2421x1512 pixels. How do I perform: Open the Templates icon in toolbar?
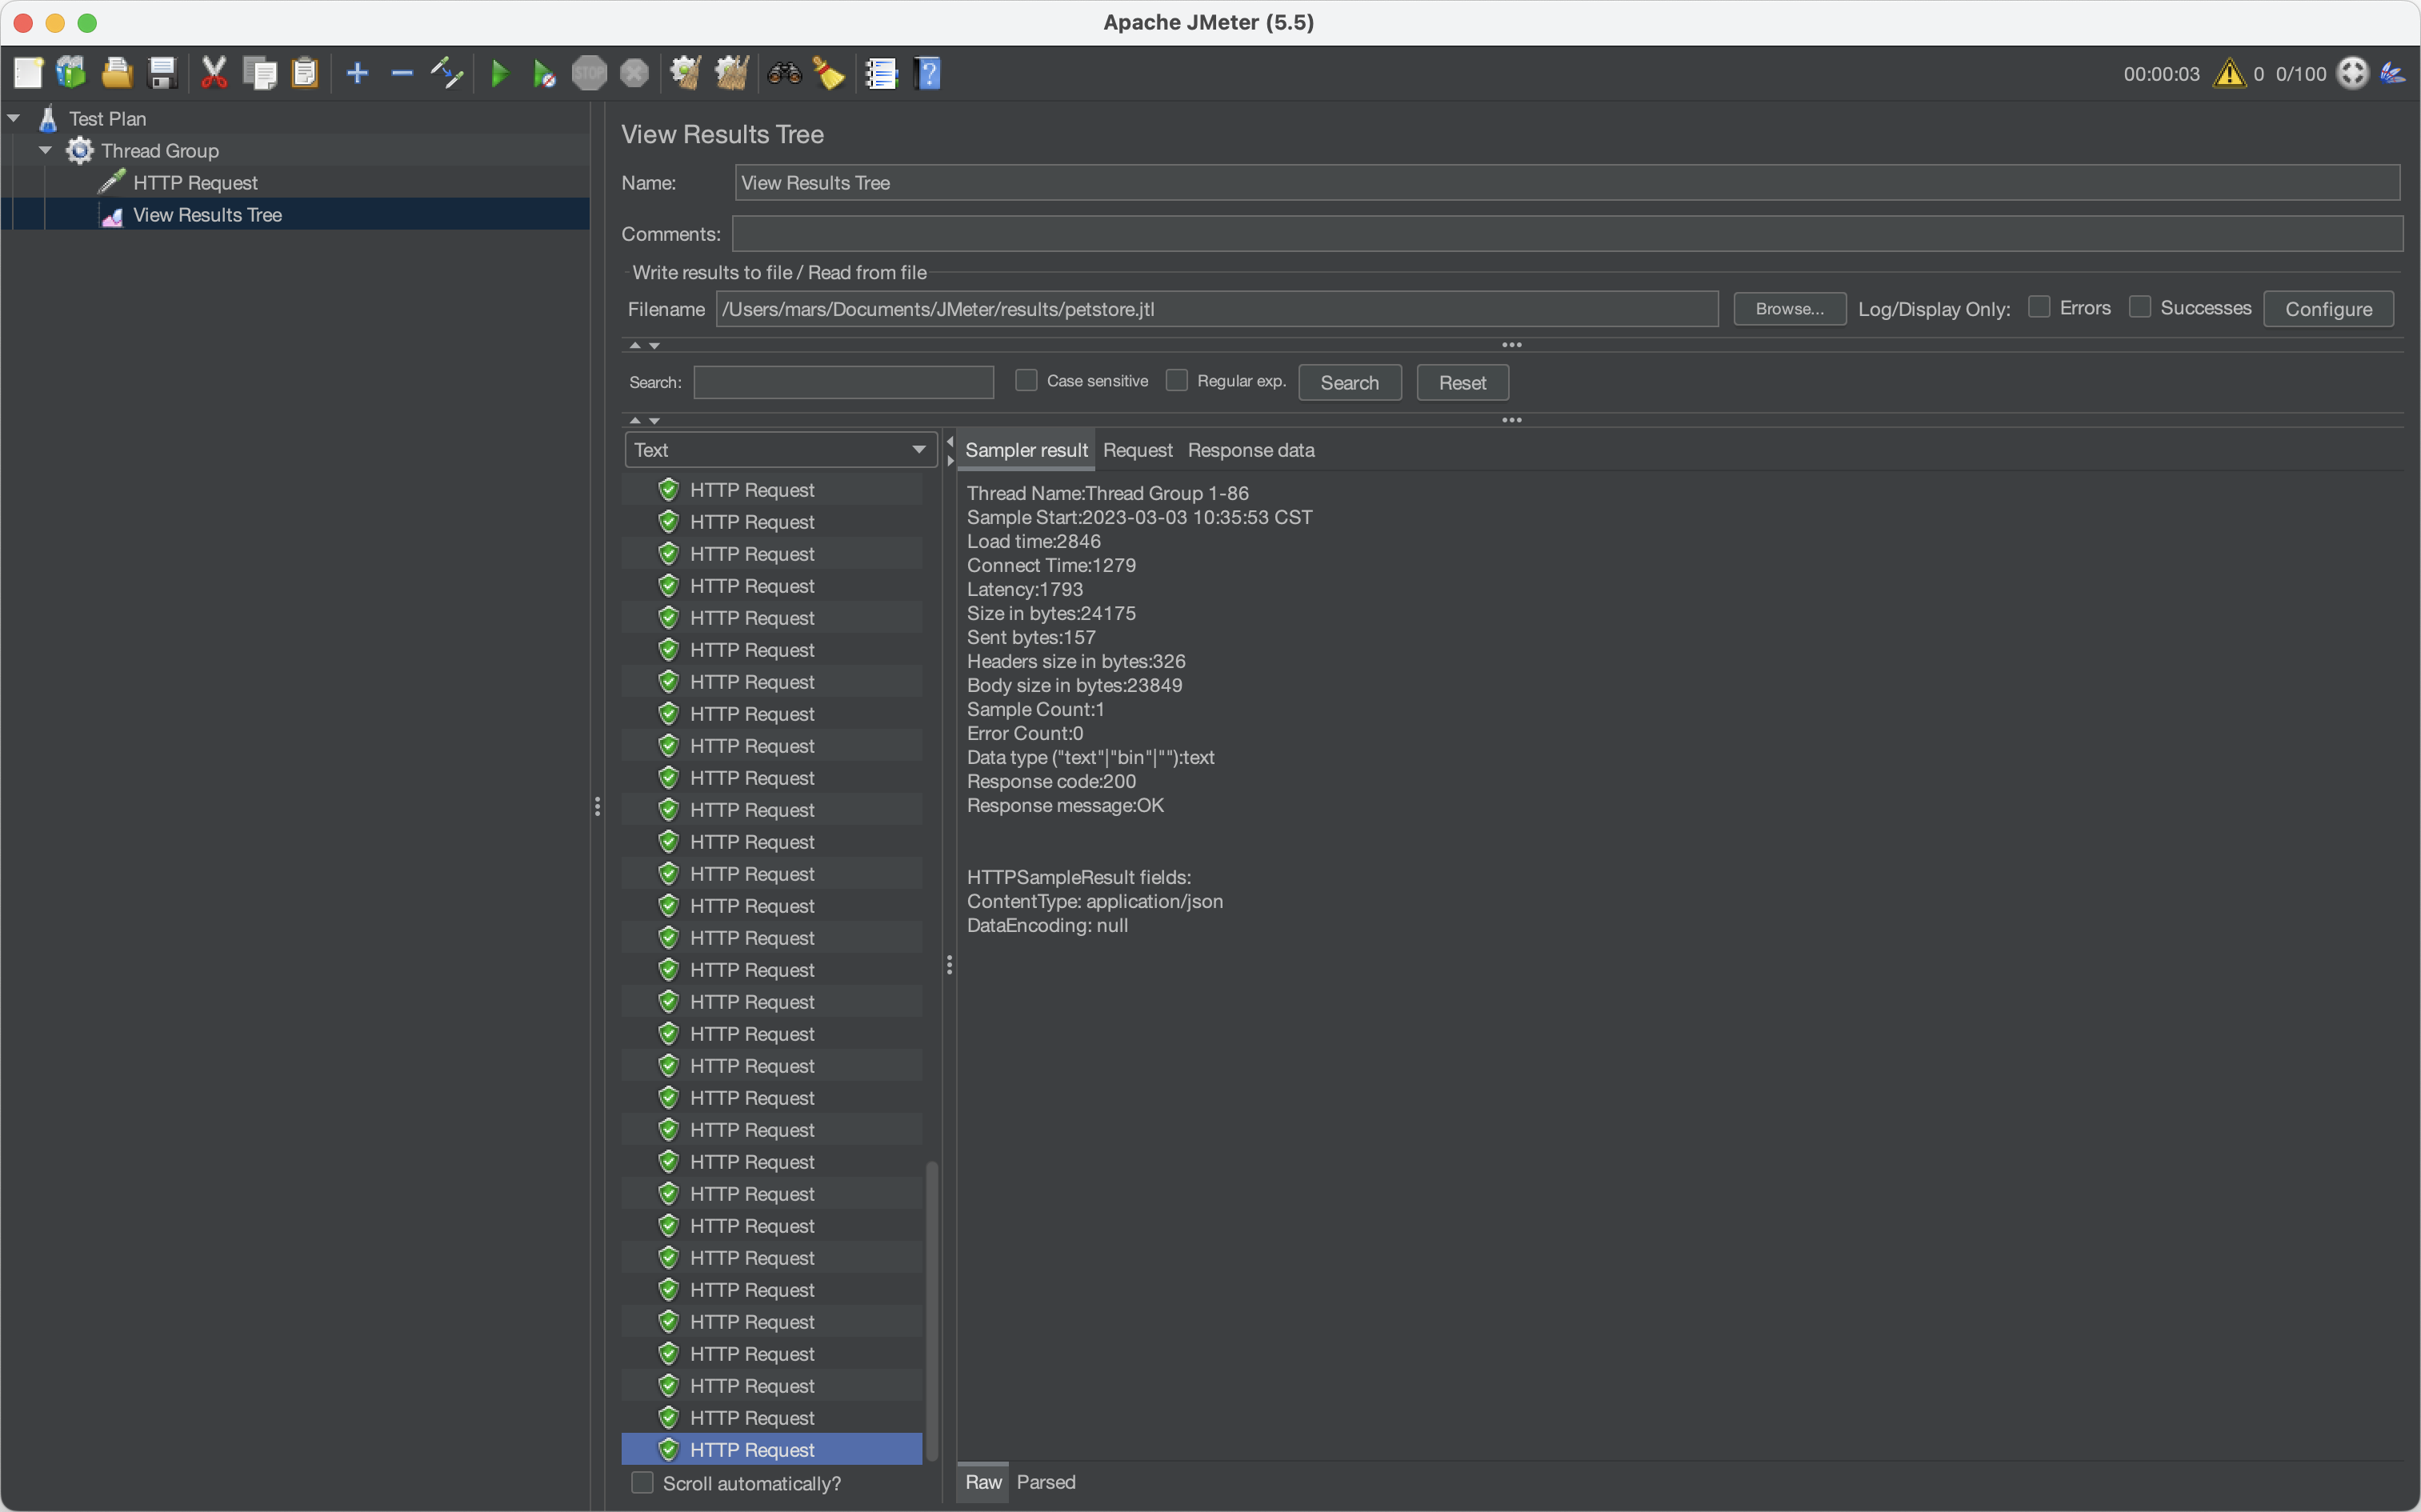coord(72,73)
